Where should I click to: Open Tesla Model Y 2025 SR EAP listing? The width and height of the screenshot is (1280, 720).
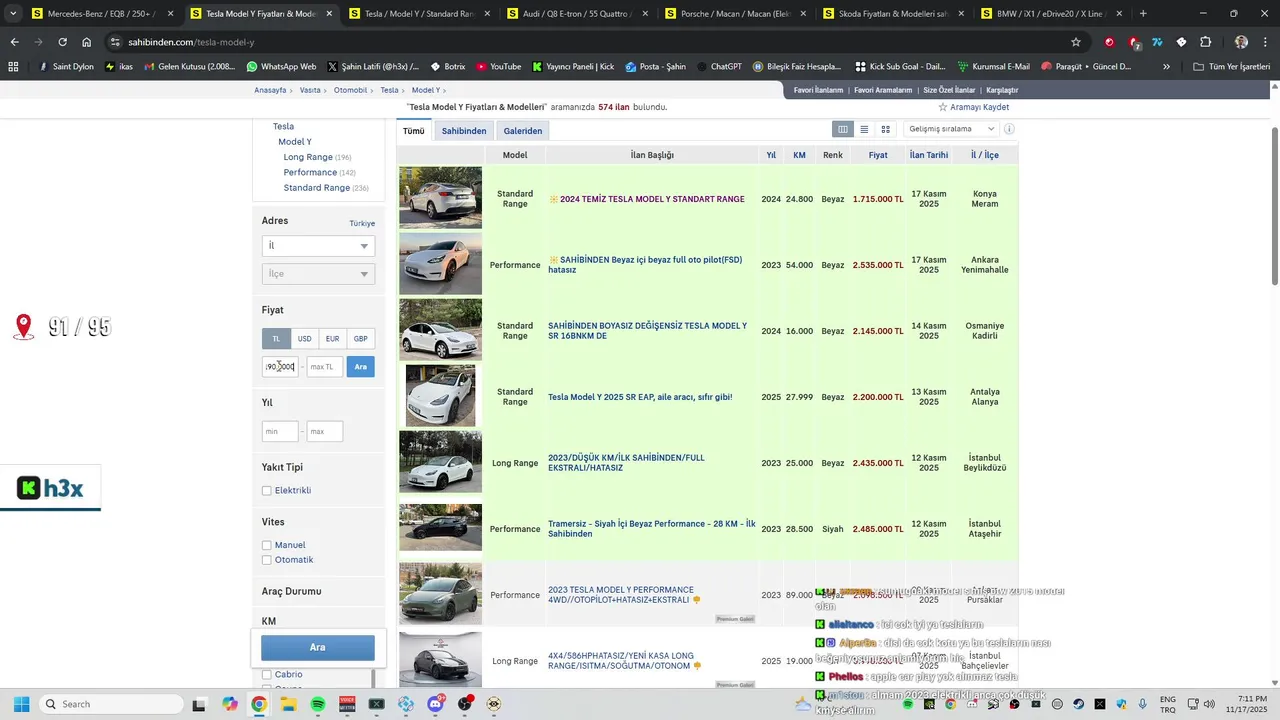[x=640, y=397]
